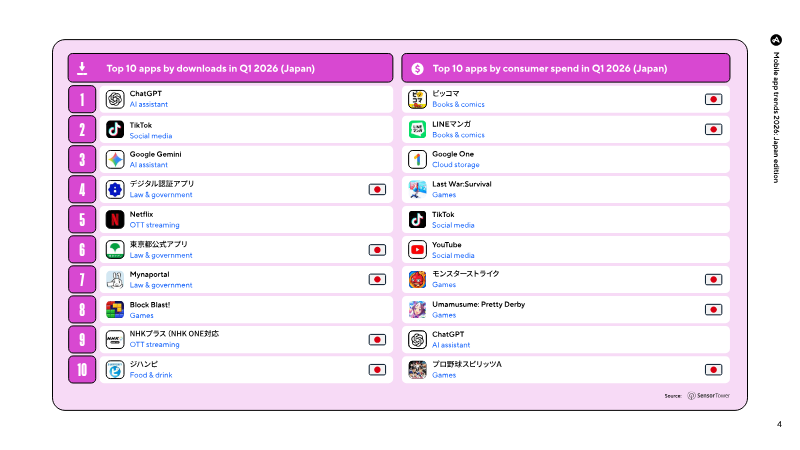Click the TikTok icon in the downloads list
Image resolution: width=800 pixels, height=450 pixels.
click(115, 130)
